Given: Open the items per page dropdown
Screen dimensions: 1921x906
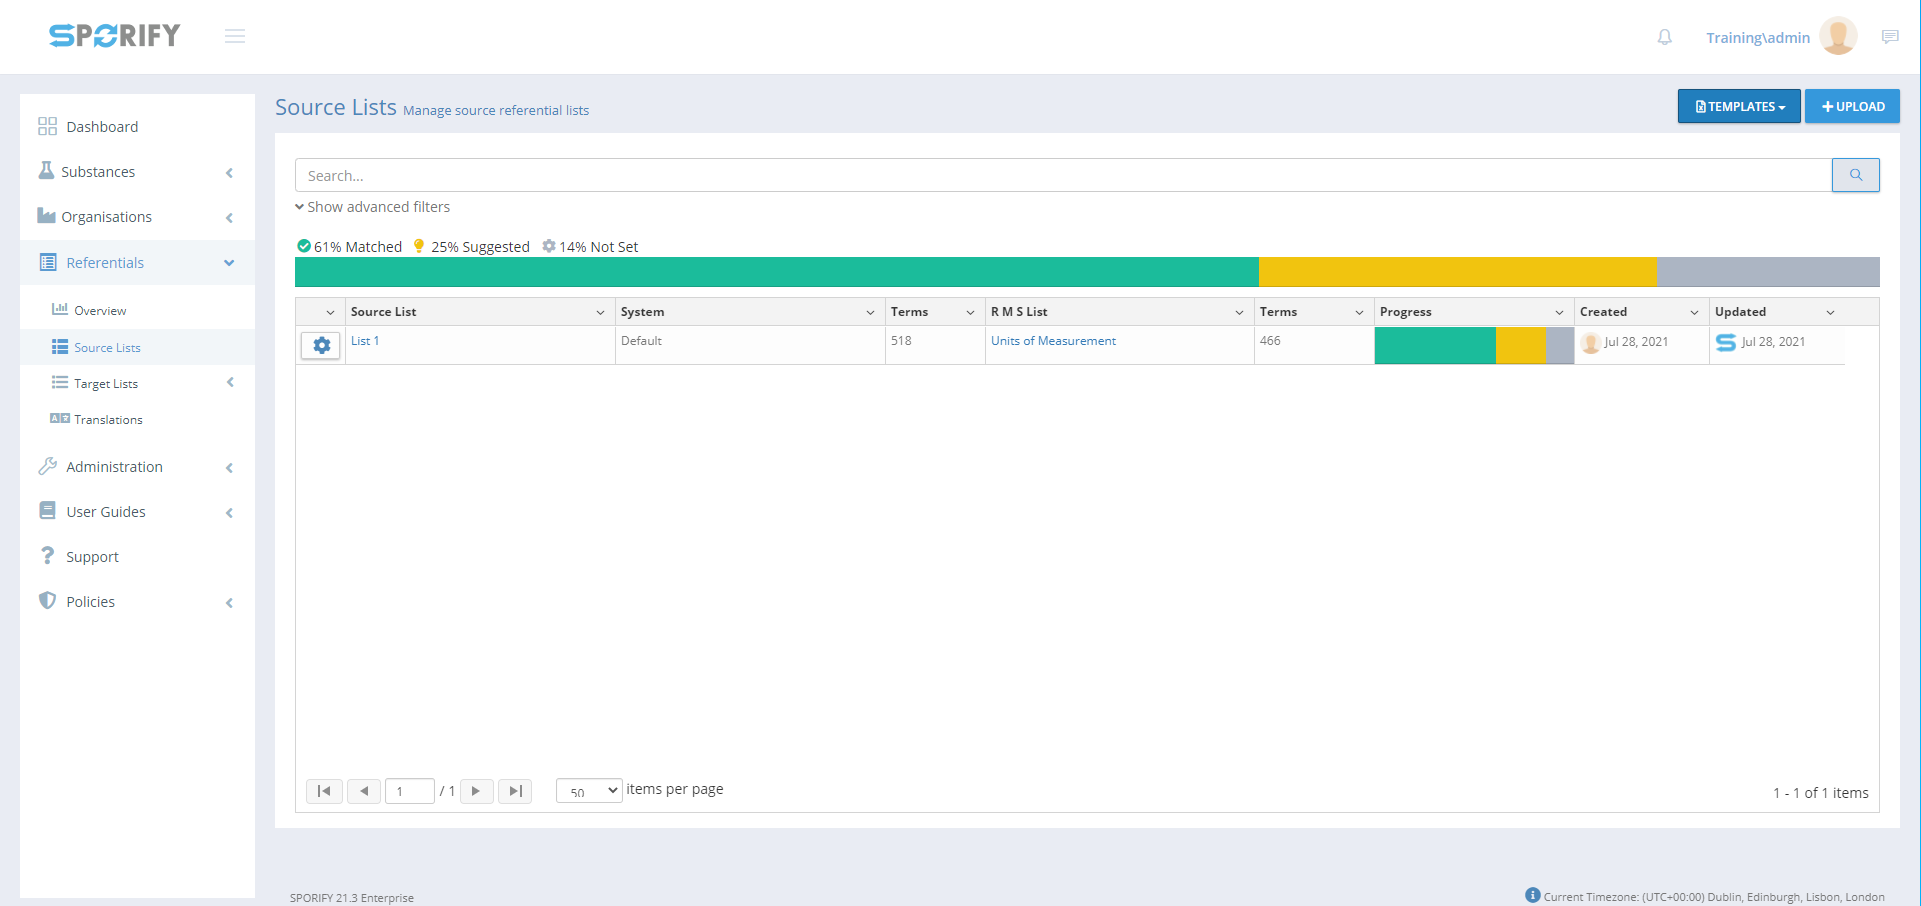Looking at the screenshot, I should tap(589, 791).
